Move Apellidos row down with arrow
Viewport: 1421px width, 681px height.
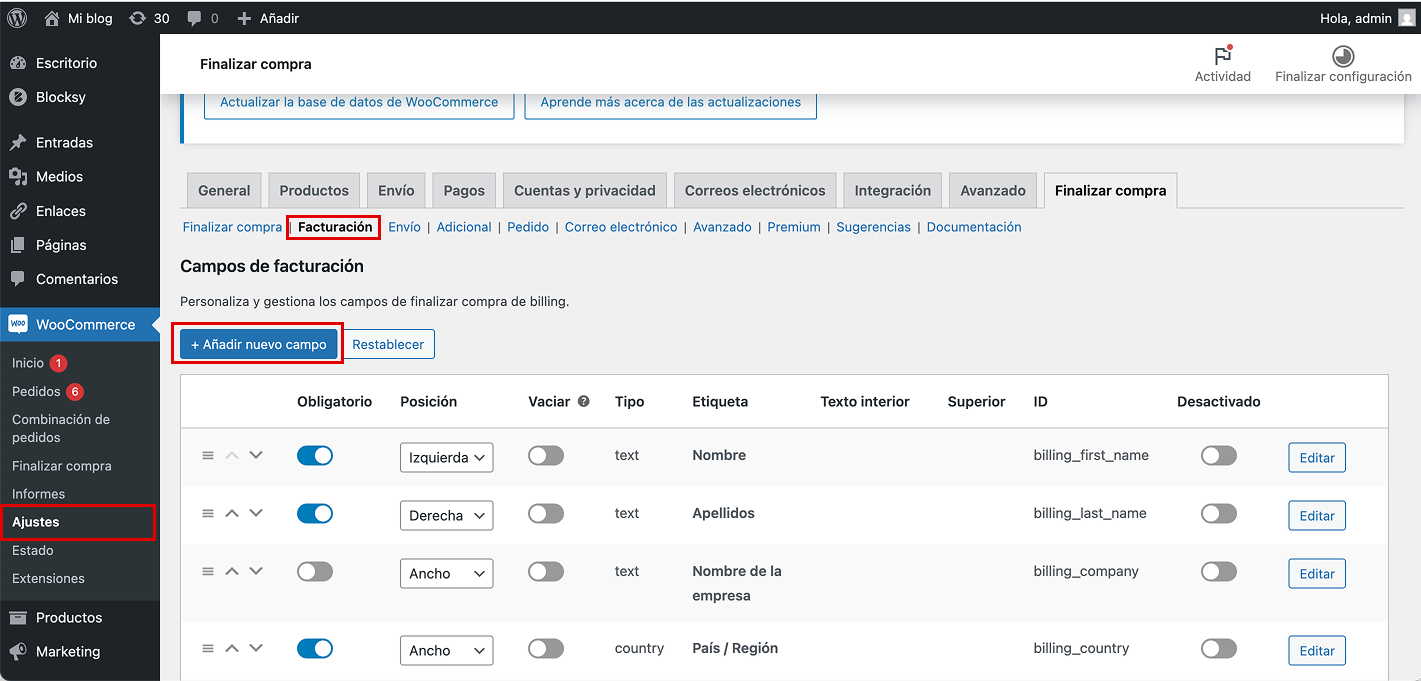tap(256, 513)
